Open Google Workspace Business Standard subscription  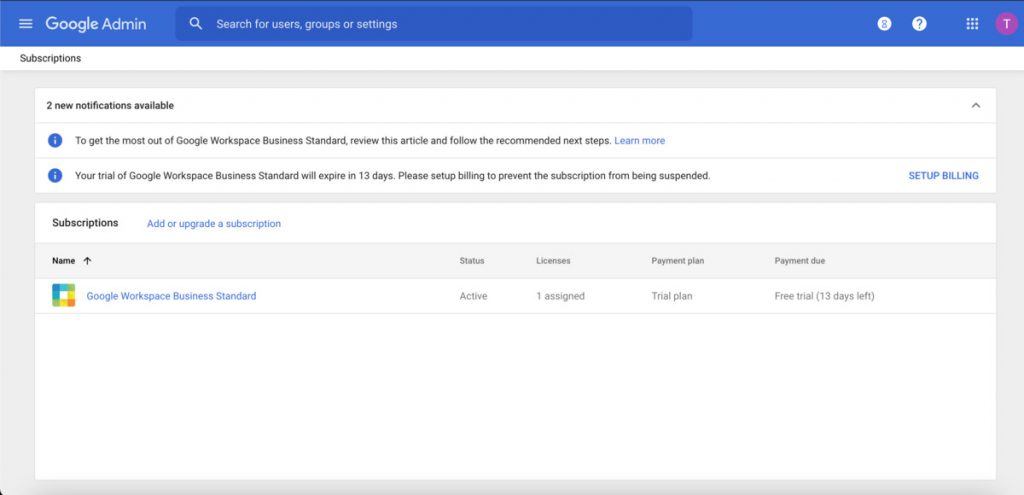[x=171, y=296]
